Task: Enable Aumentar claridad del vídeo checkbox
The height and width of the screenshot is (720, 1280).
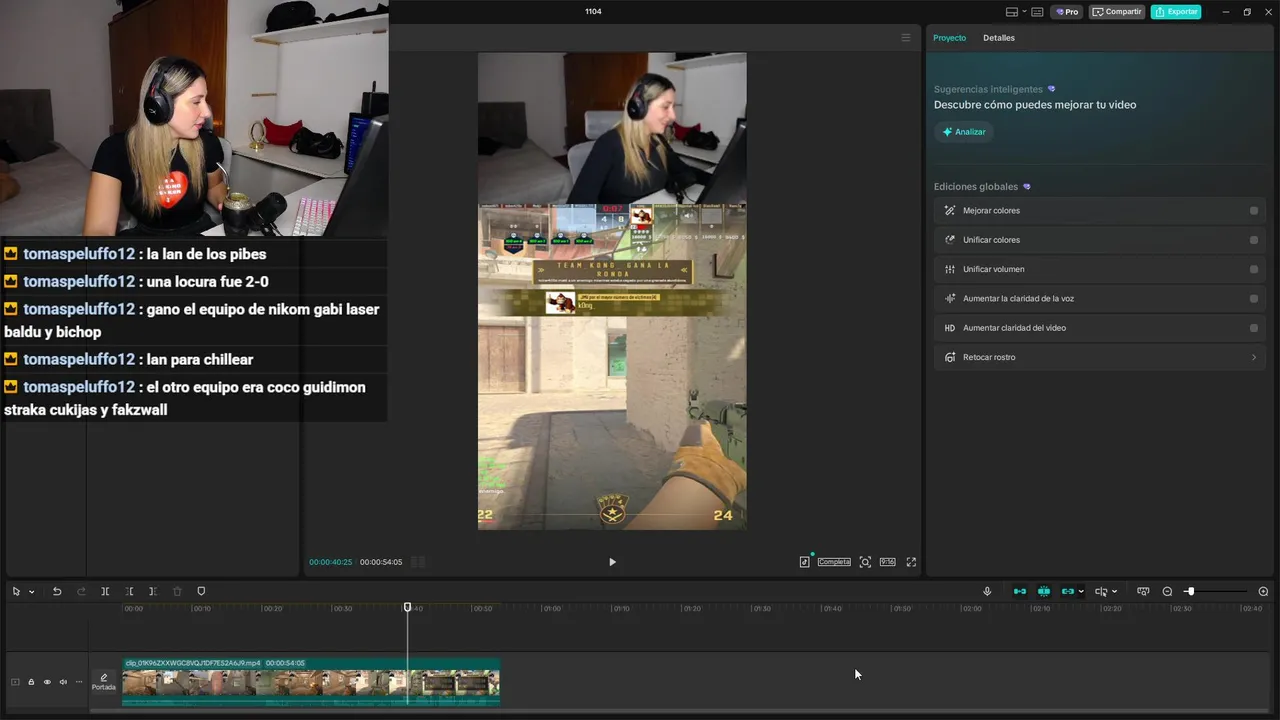Action: coord(1254,328)
